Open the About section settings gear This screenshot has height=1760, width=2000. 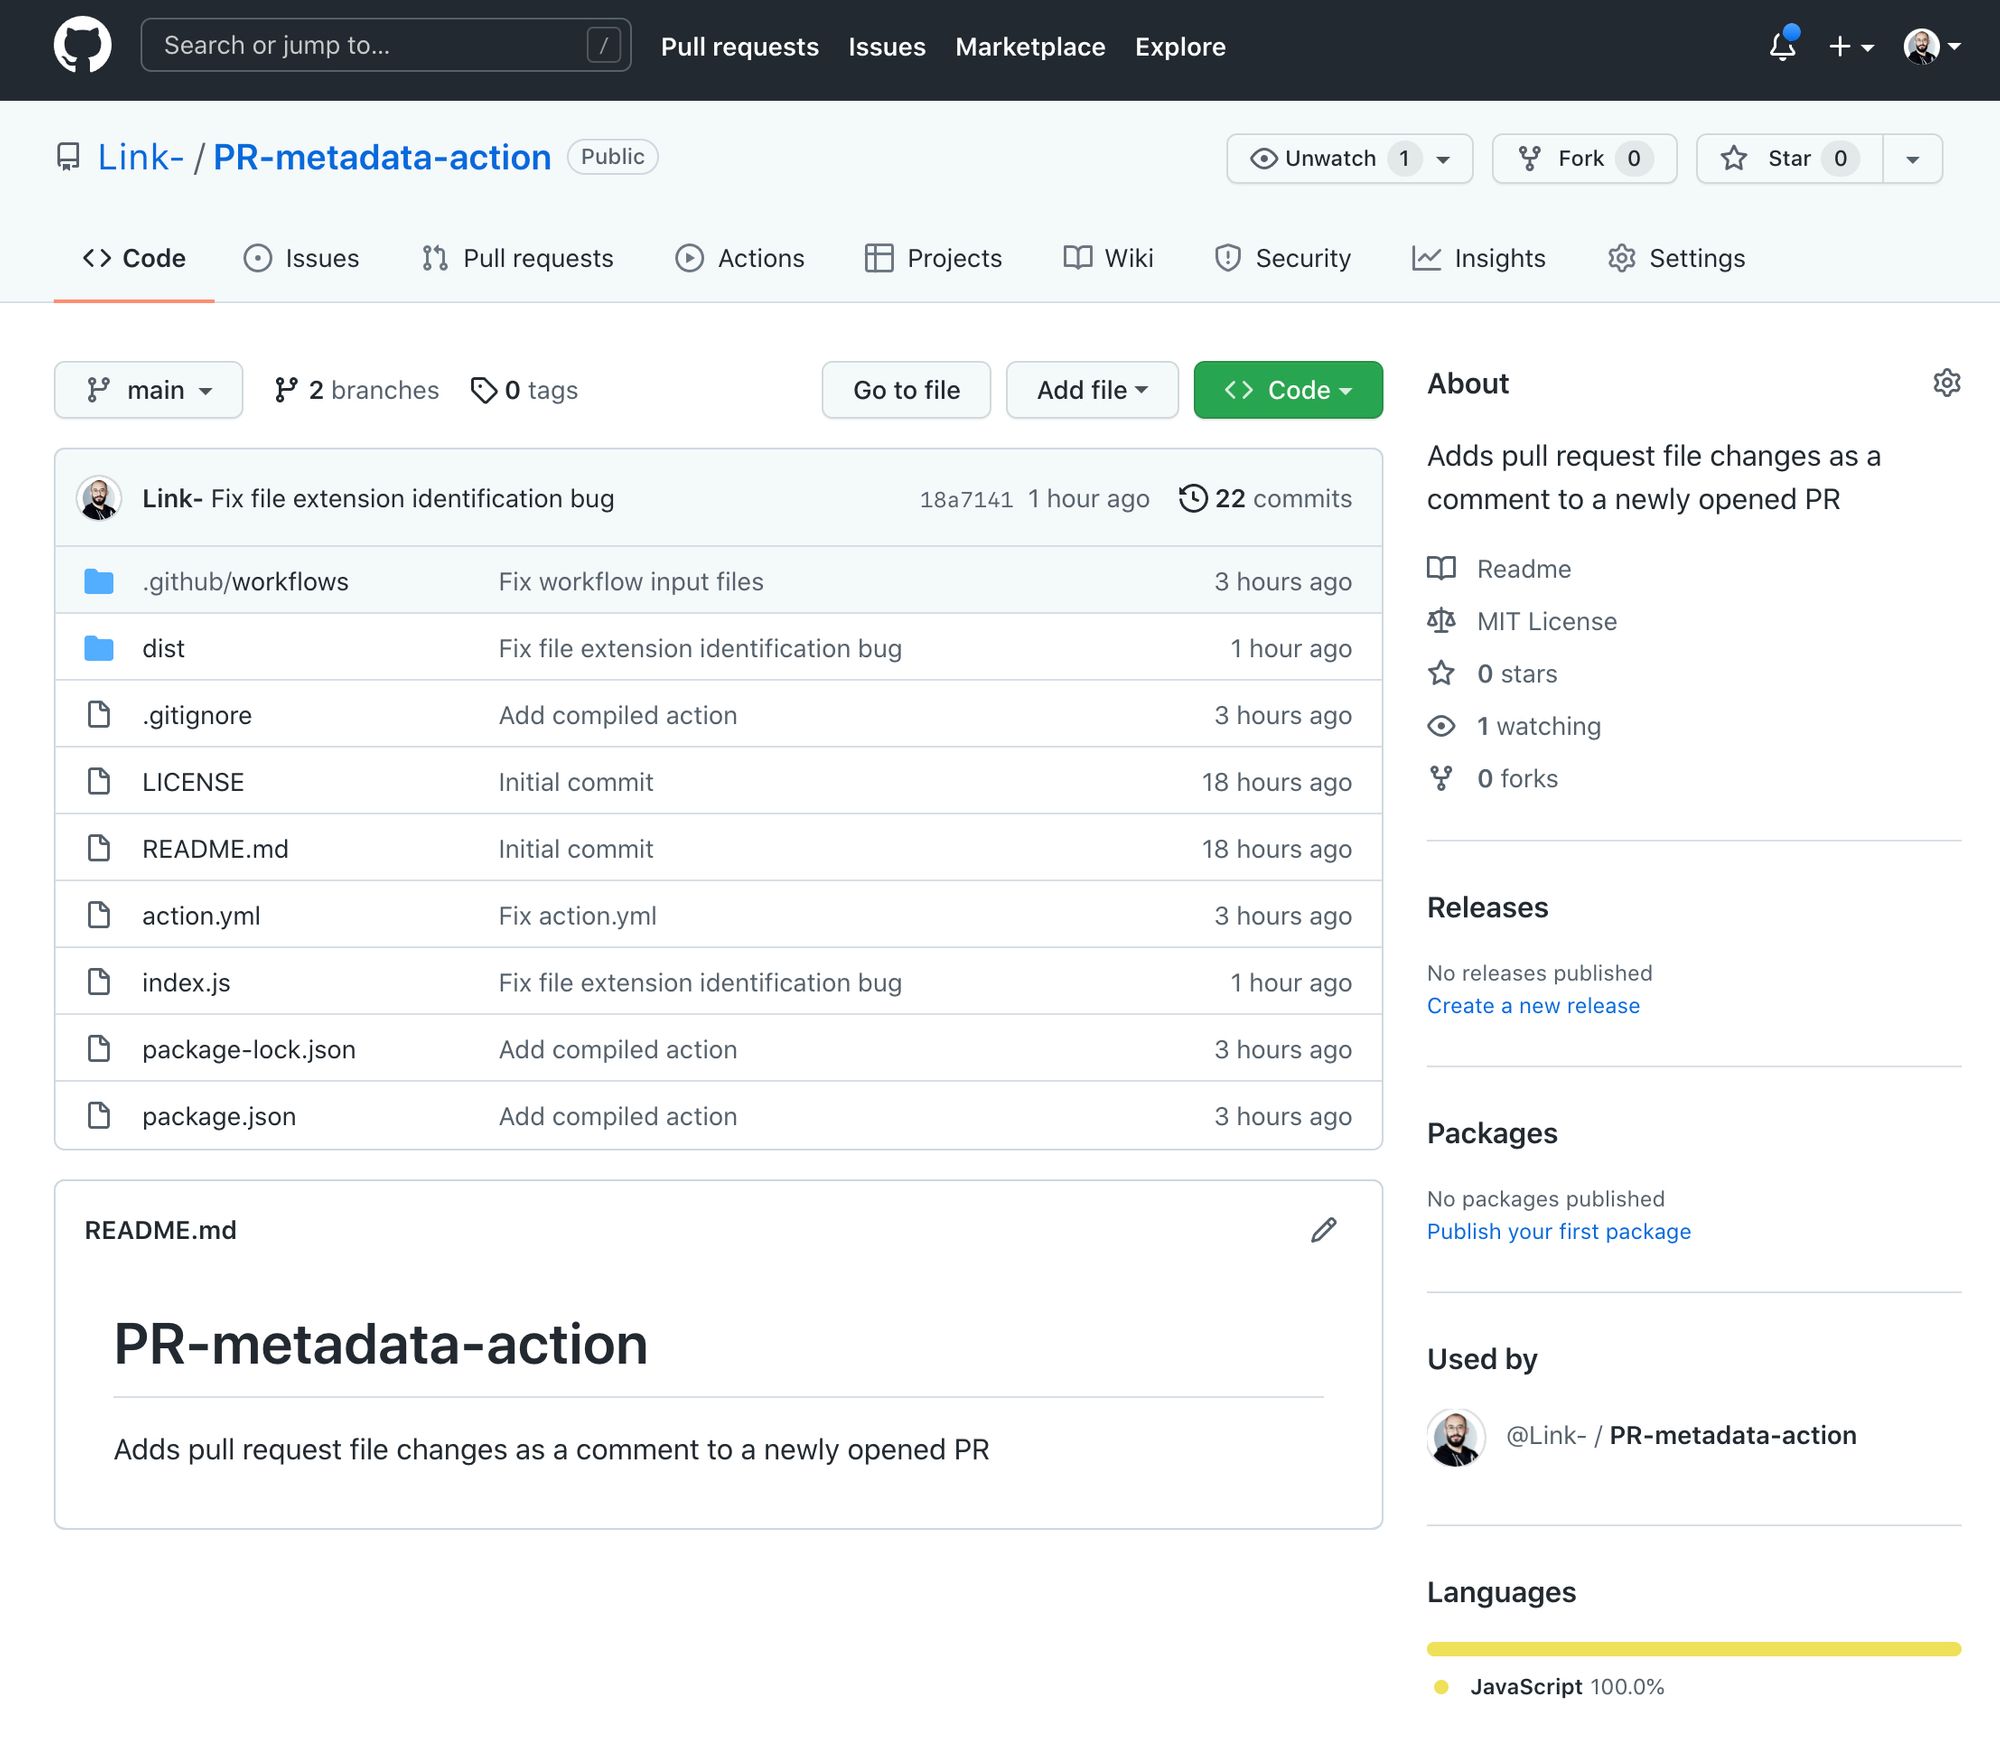tap(1945, 383)
